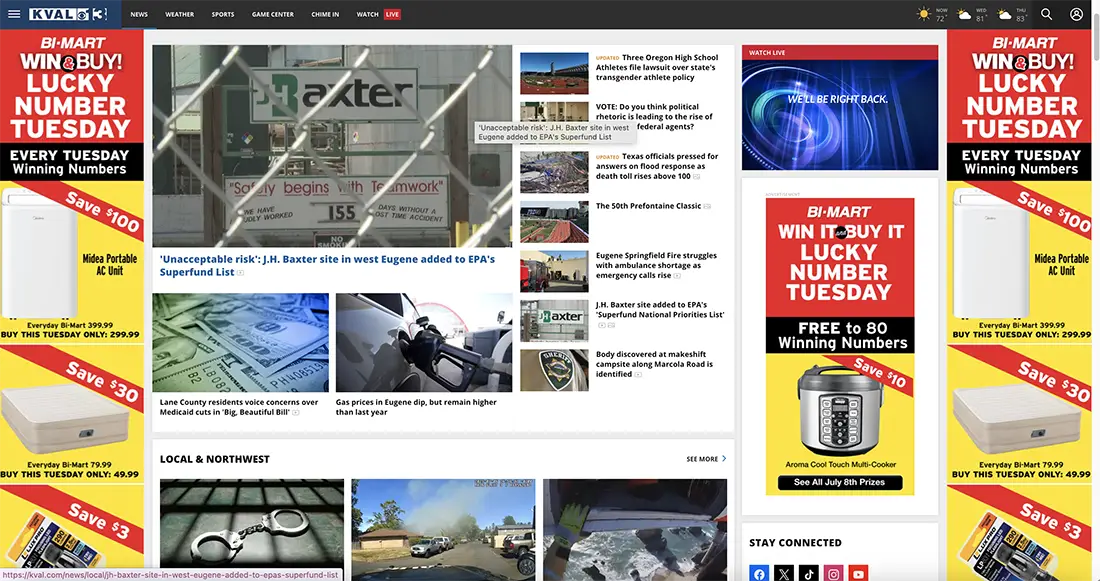Open Three Oregon High School Athletes lawsuit story

[x=657, y=67]
